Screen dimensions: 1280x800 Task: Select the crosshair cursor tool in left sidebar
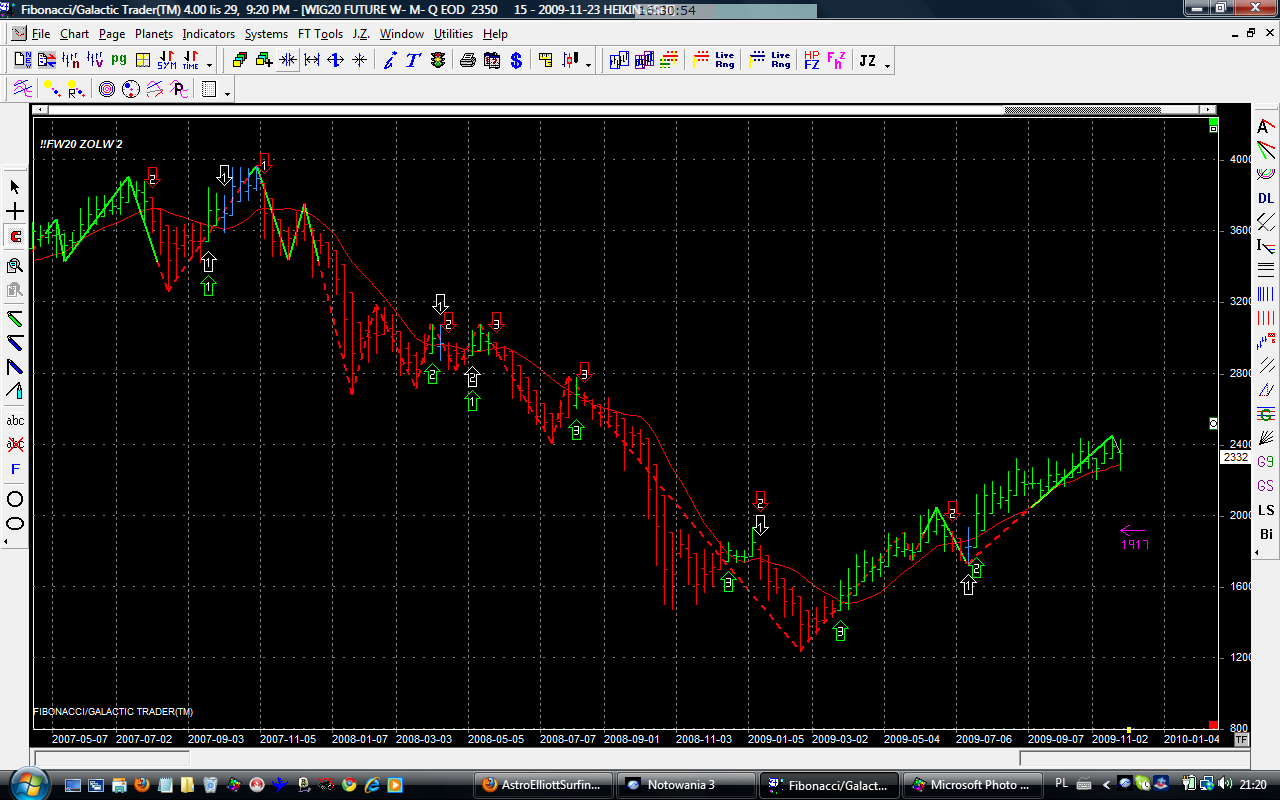pyautogui.click(x=15, y=212)
